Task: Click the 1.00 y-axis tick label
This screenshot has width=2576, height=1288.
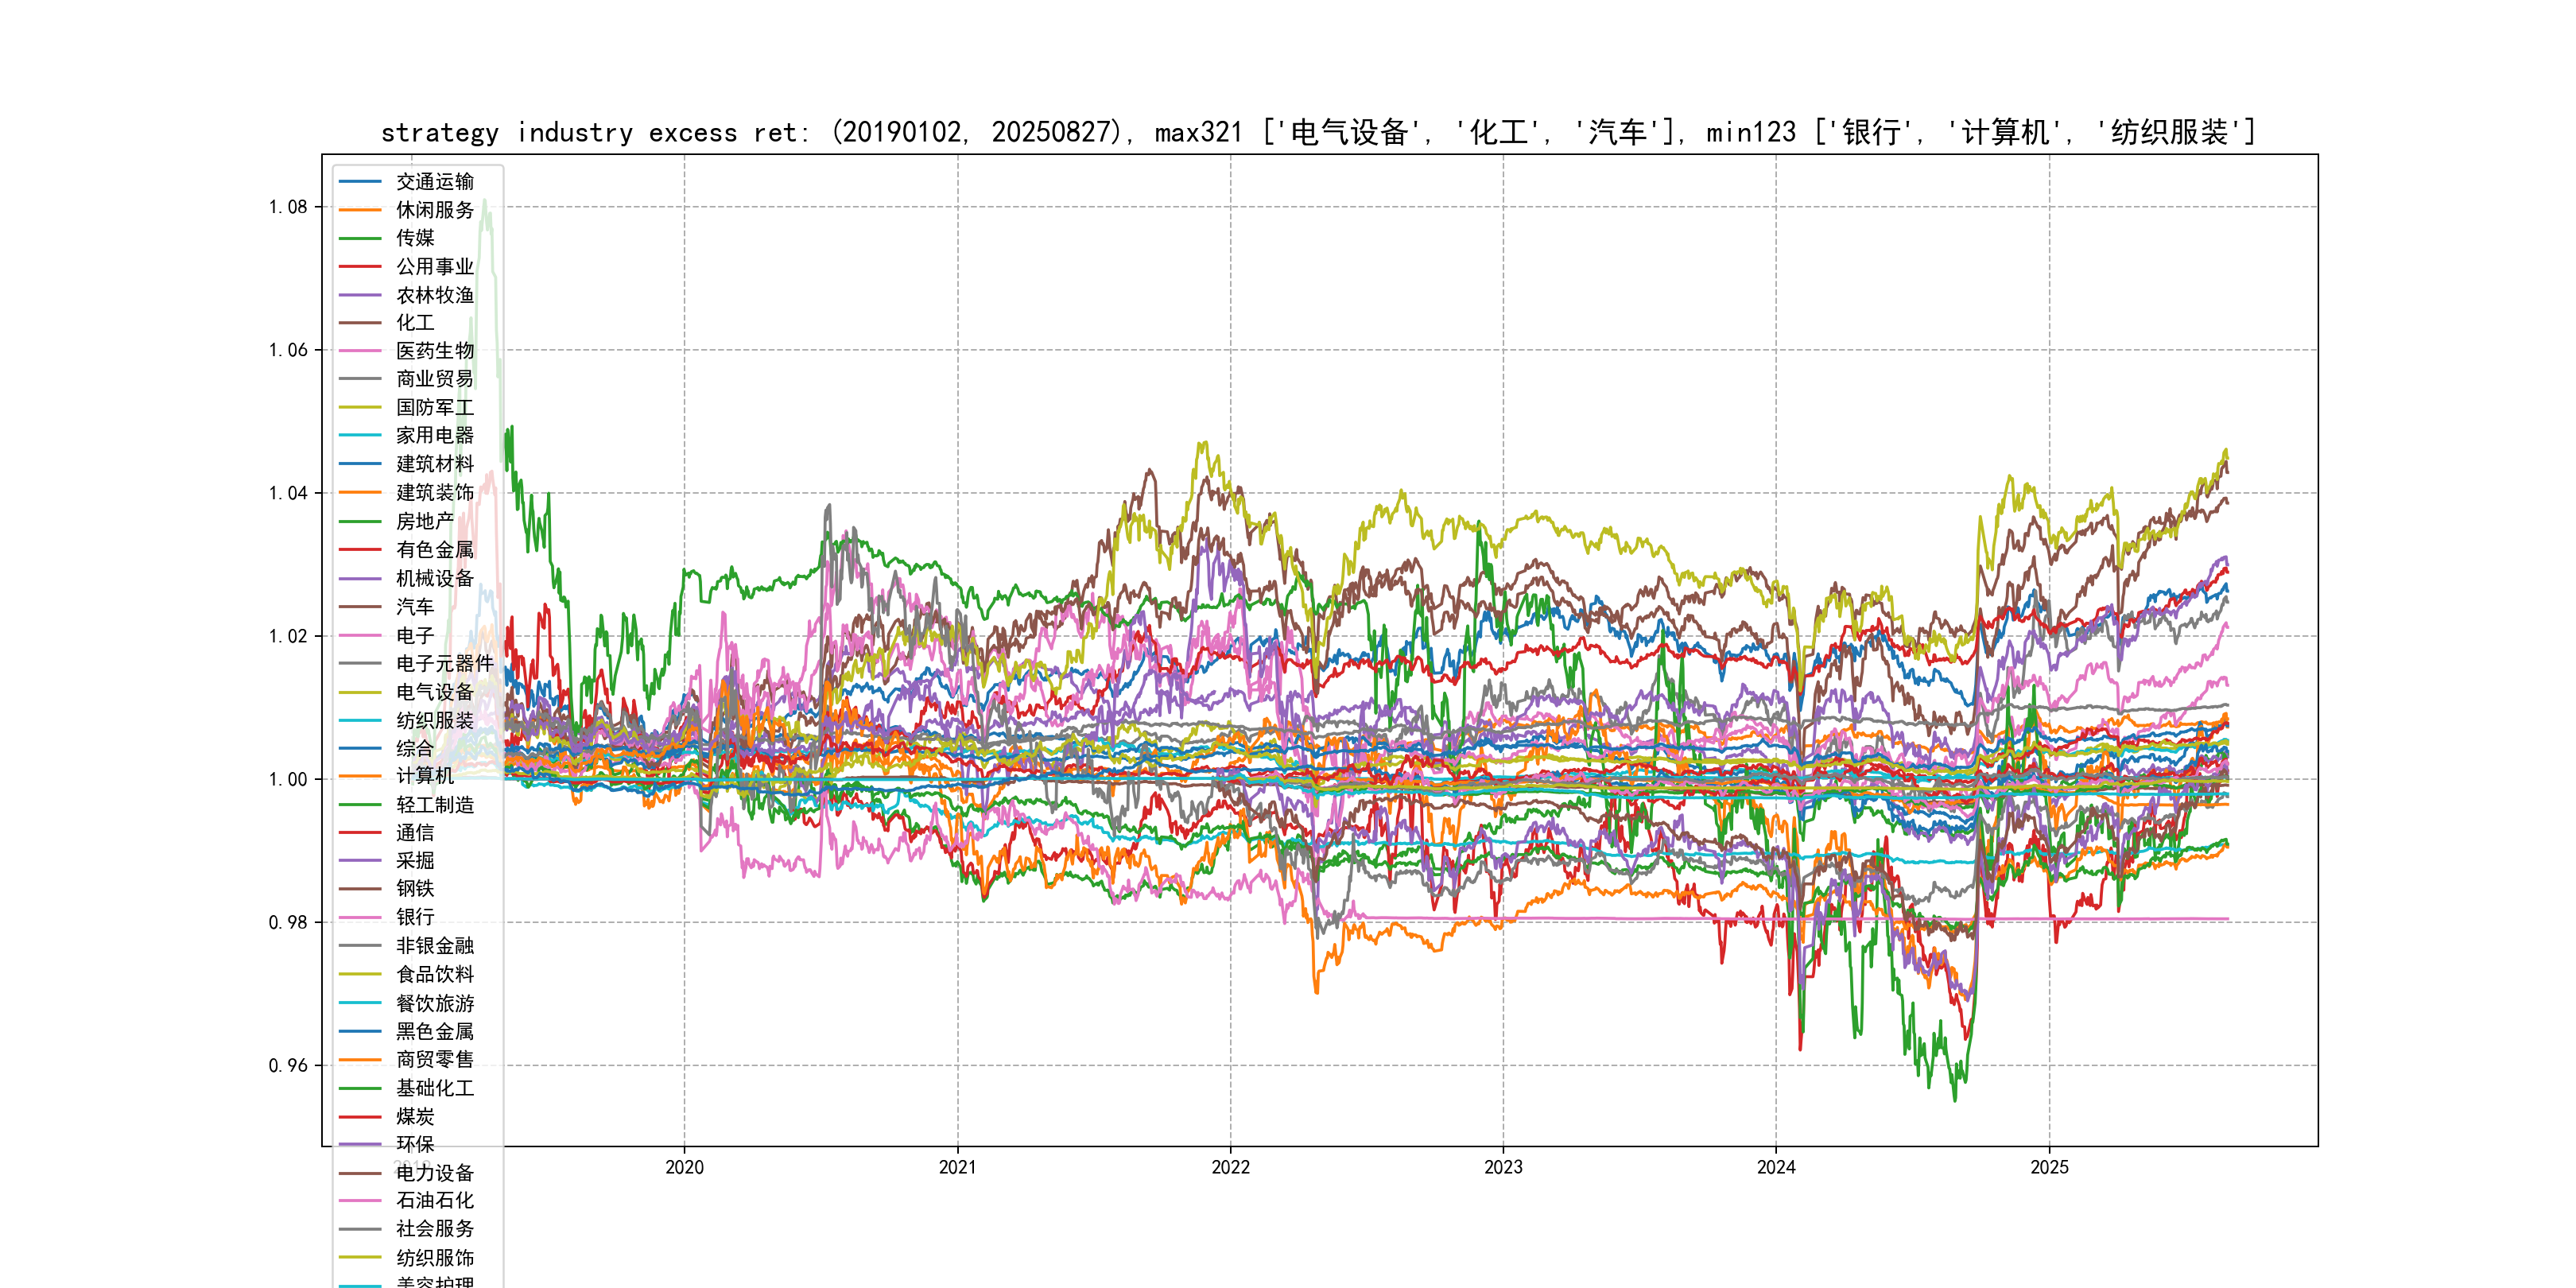Action: click(288, 779)
